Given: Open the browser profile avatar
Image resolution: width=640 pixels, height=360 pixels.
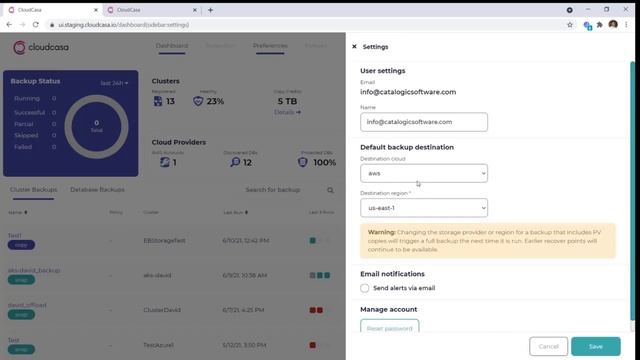Looking at the screenshot, I should (x=613, y=24).
